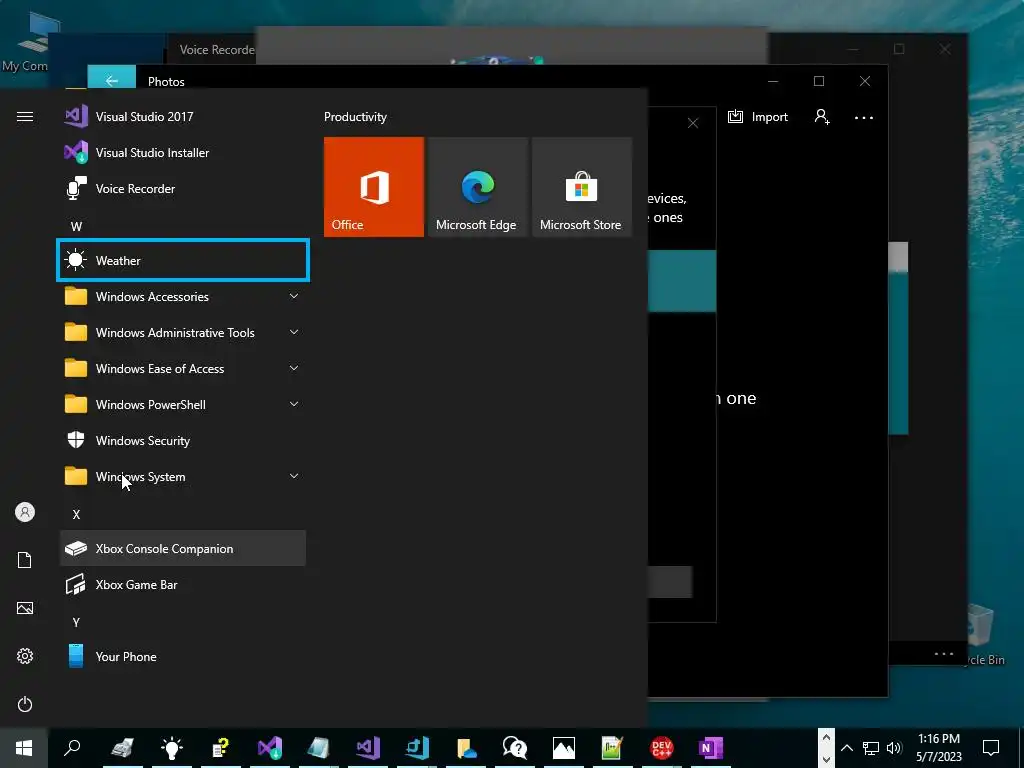Open taskbar Search magnifier
Screen dimensions: 1024x768
pos(72,748)
